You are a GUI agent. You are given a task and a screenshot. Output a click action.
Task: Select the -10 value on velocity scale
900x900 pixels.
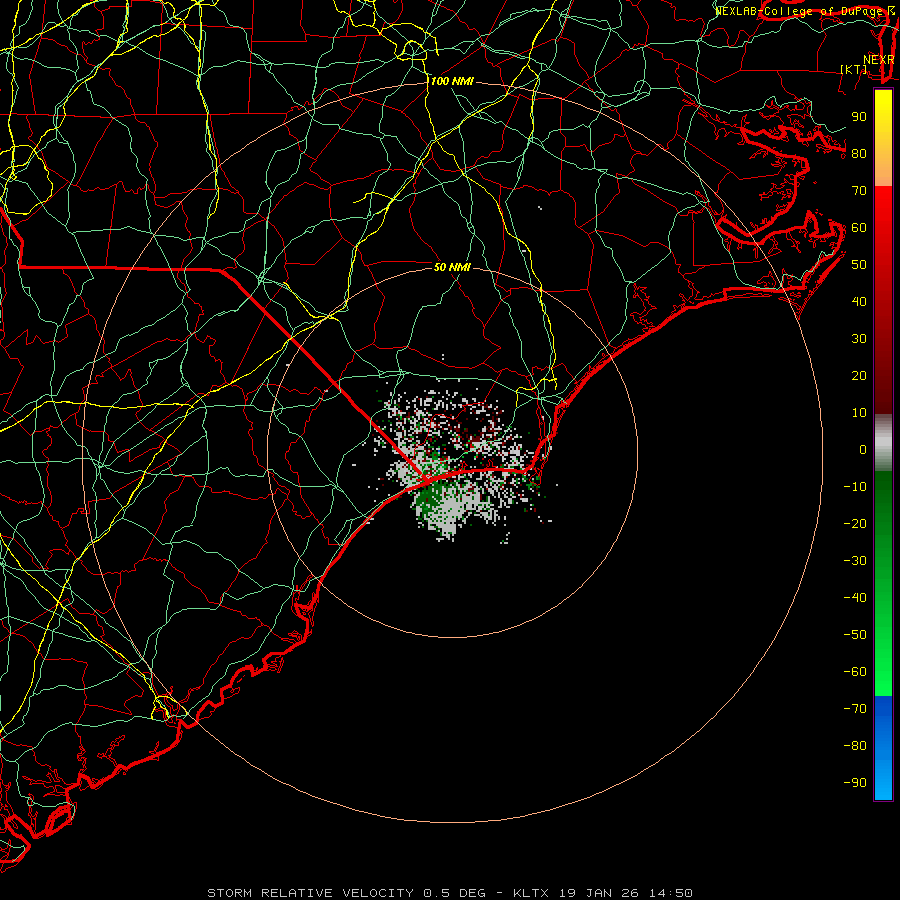[855, 487]
